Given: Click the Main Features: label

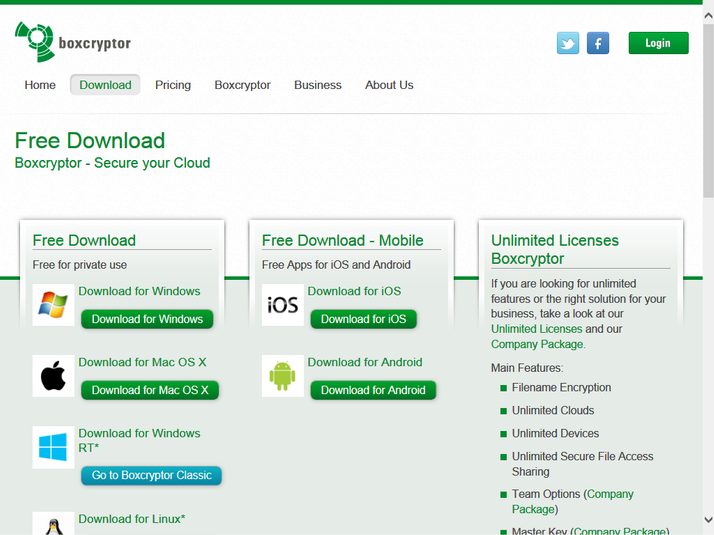Looking at the screenshot, I should tap(527, 368).
